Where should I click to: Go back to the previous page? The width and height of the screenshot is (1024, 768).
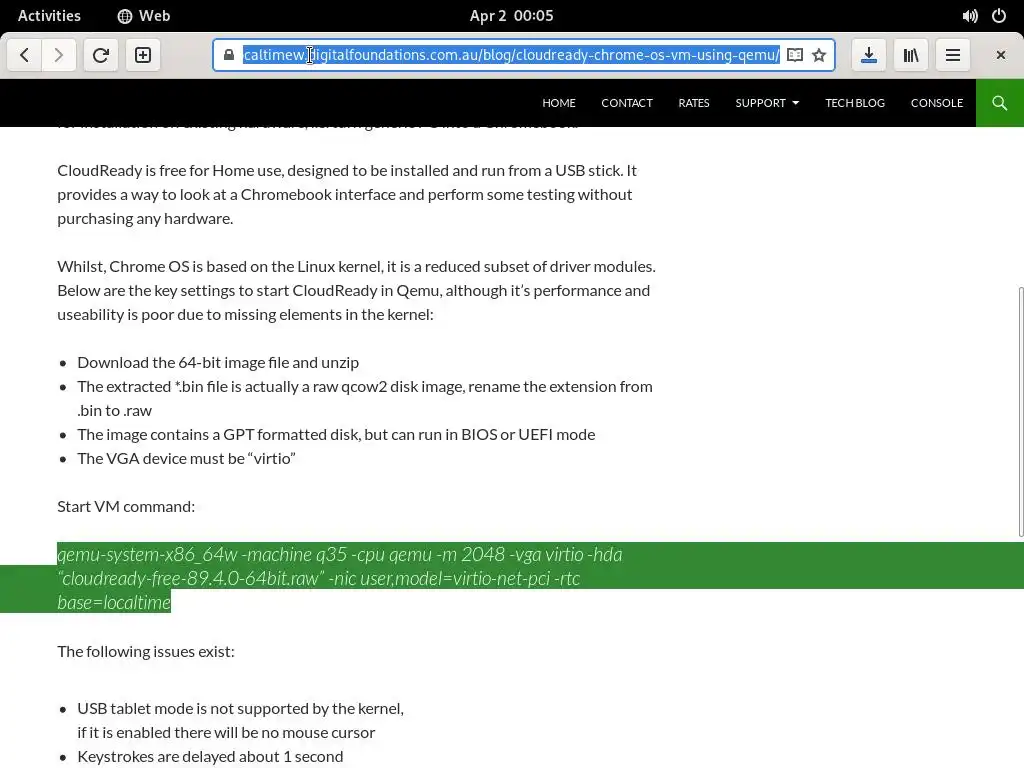(25, 55)
